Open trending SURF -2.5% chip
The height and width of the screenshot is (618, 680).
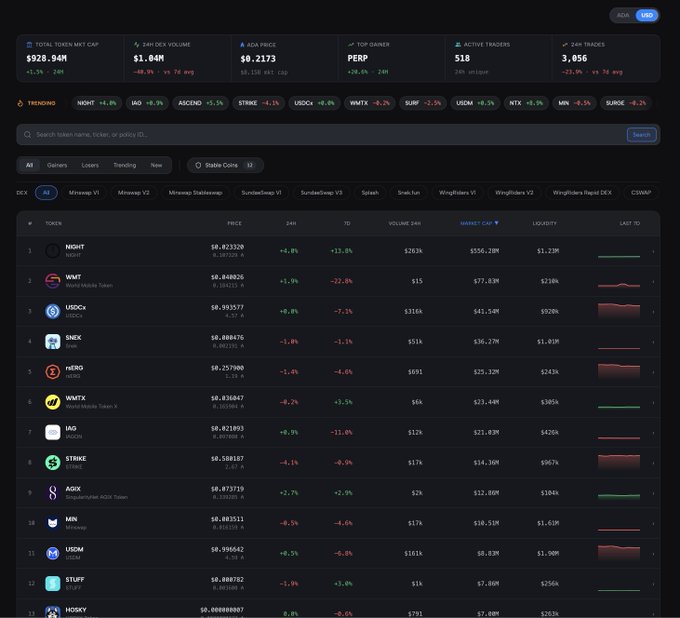[x=423, y=103]
